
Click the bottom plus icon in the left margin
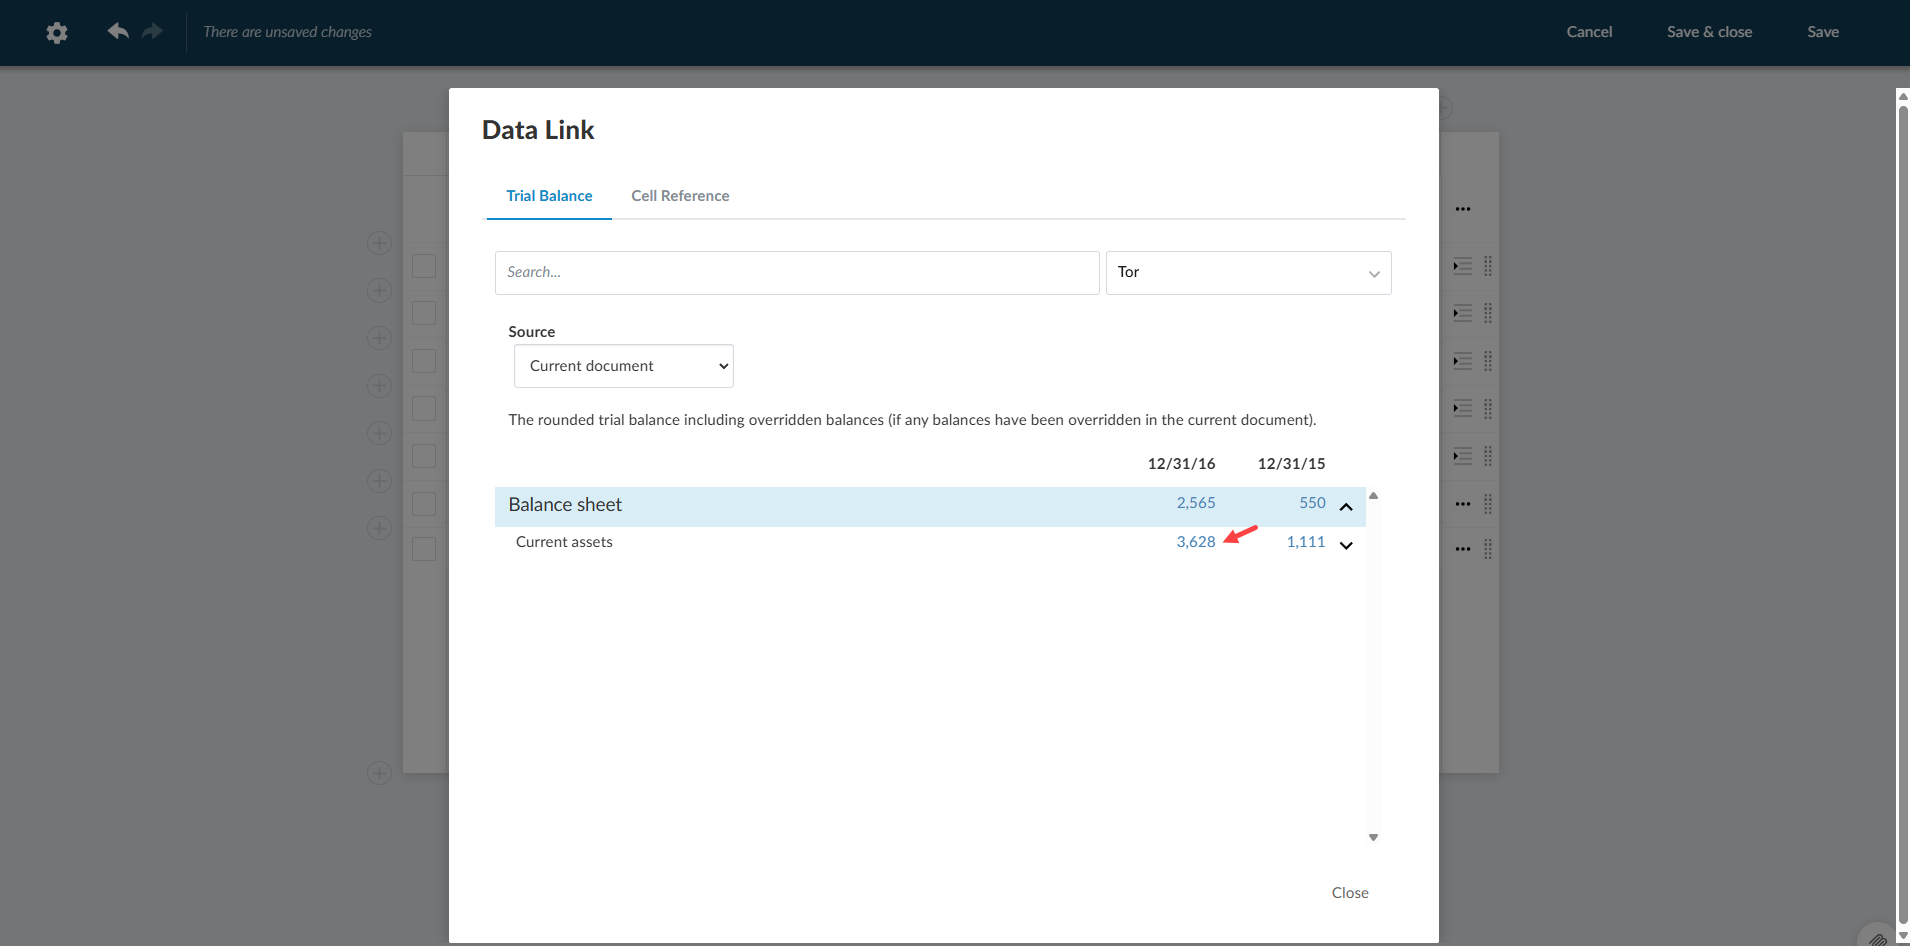379,773
